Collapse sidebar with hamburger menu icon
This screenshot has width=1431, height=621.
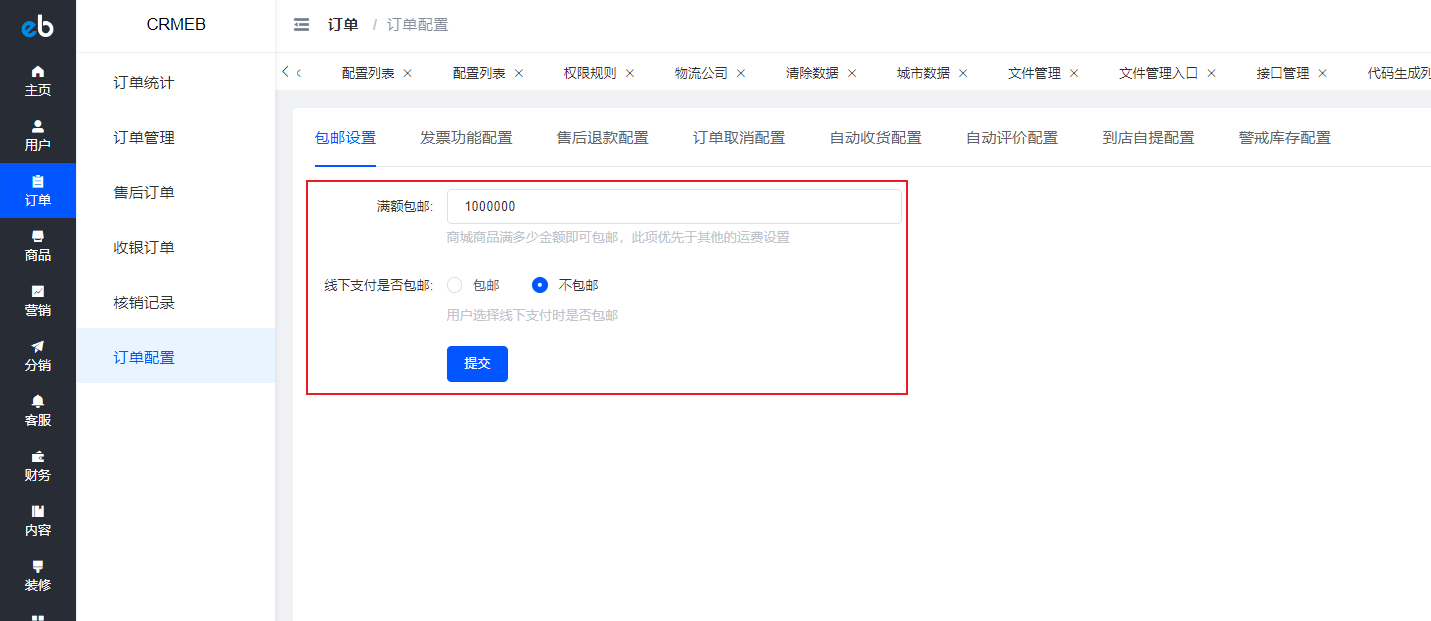tap(301, 25)
